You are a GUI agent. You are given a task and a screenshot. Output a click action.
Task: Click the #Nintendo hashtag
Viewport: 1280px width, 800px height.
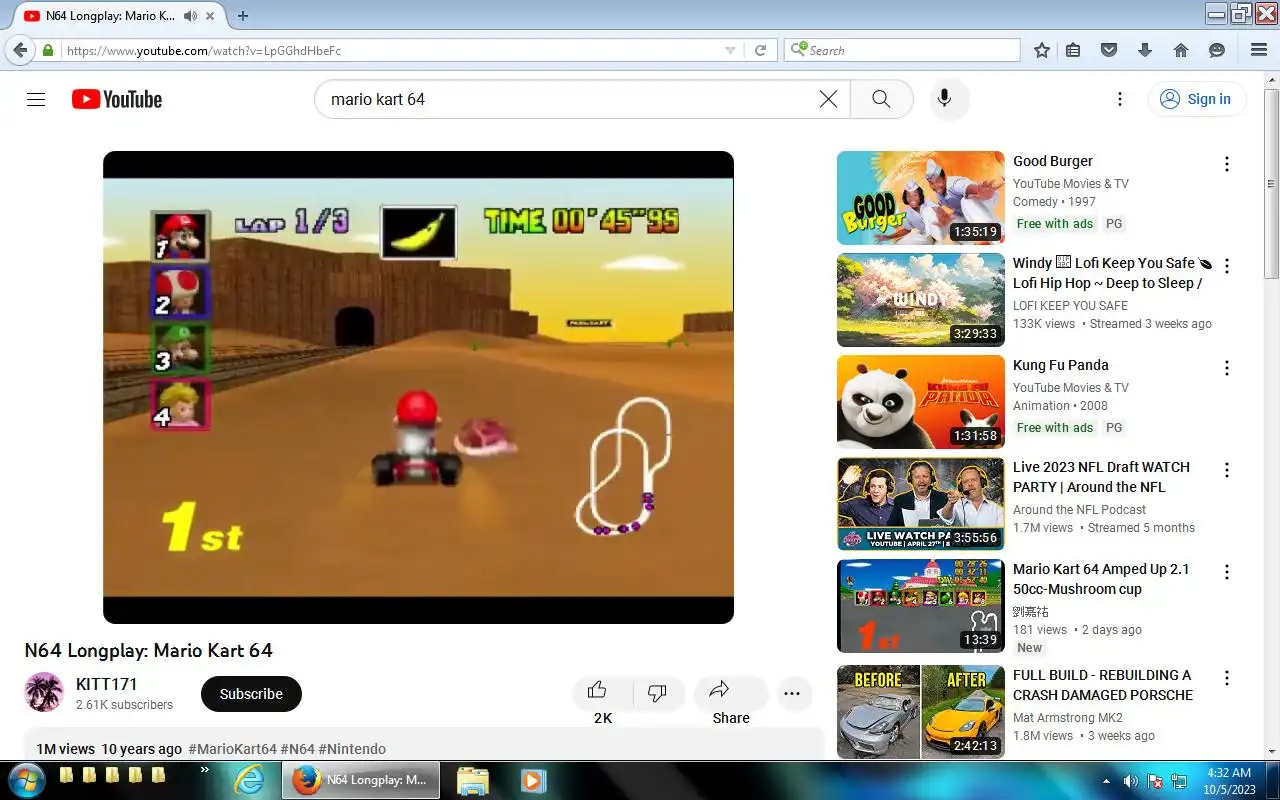(x=352, y=749)
